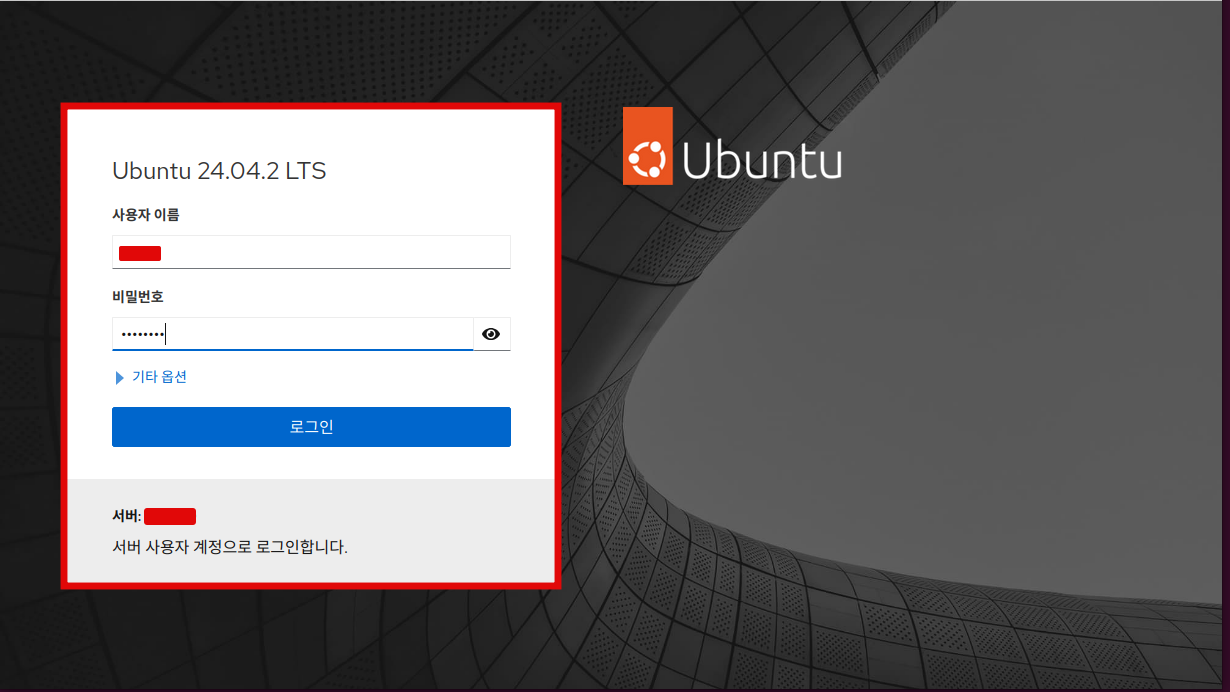Focus the 사용자 이름 input field
Viewport: 1230px width, 692px height.
click(311, 252)
